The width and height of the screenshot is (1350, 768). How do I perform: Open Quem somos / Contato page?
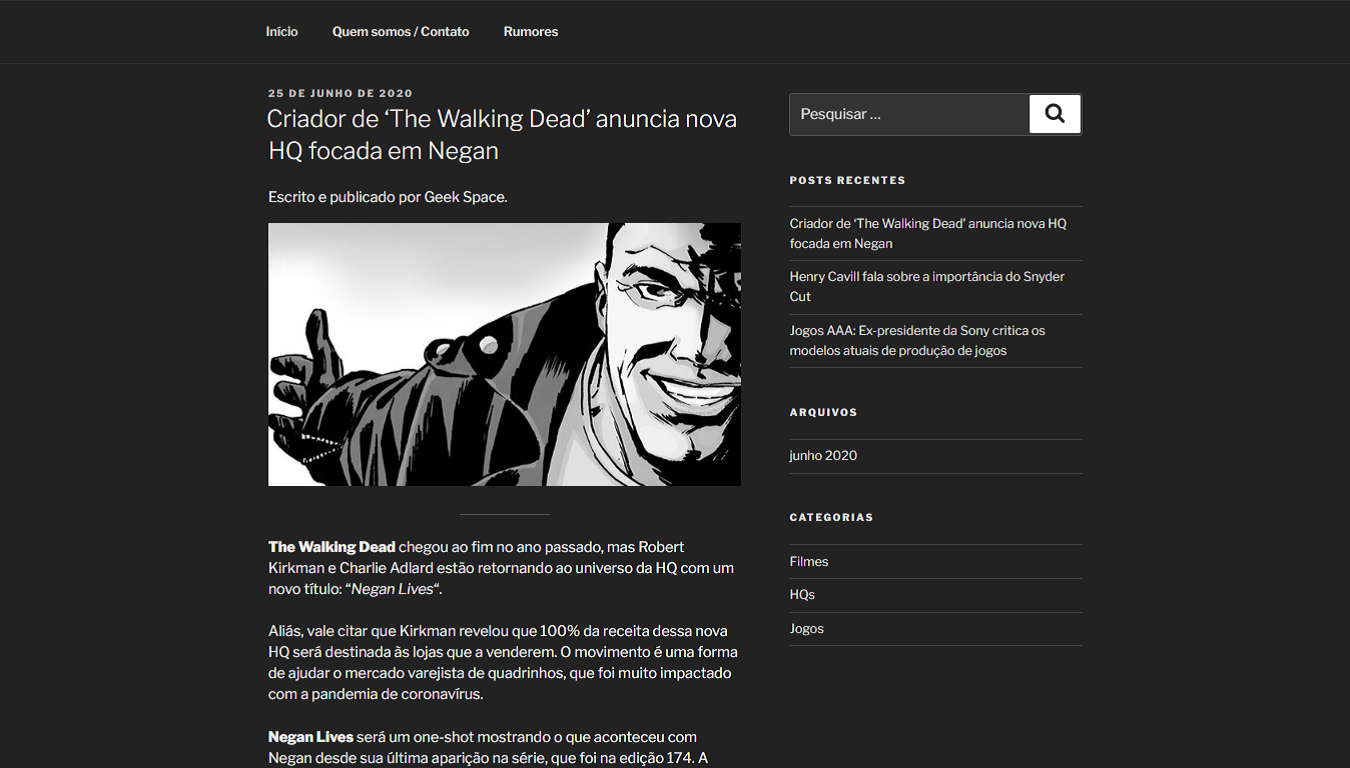pyautogui.click(x=401, y=32)
